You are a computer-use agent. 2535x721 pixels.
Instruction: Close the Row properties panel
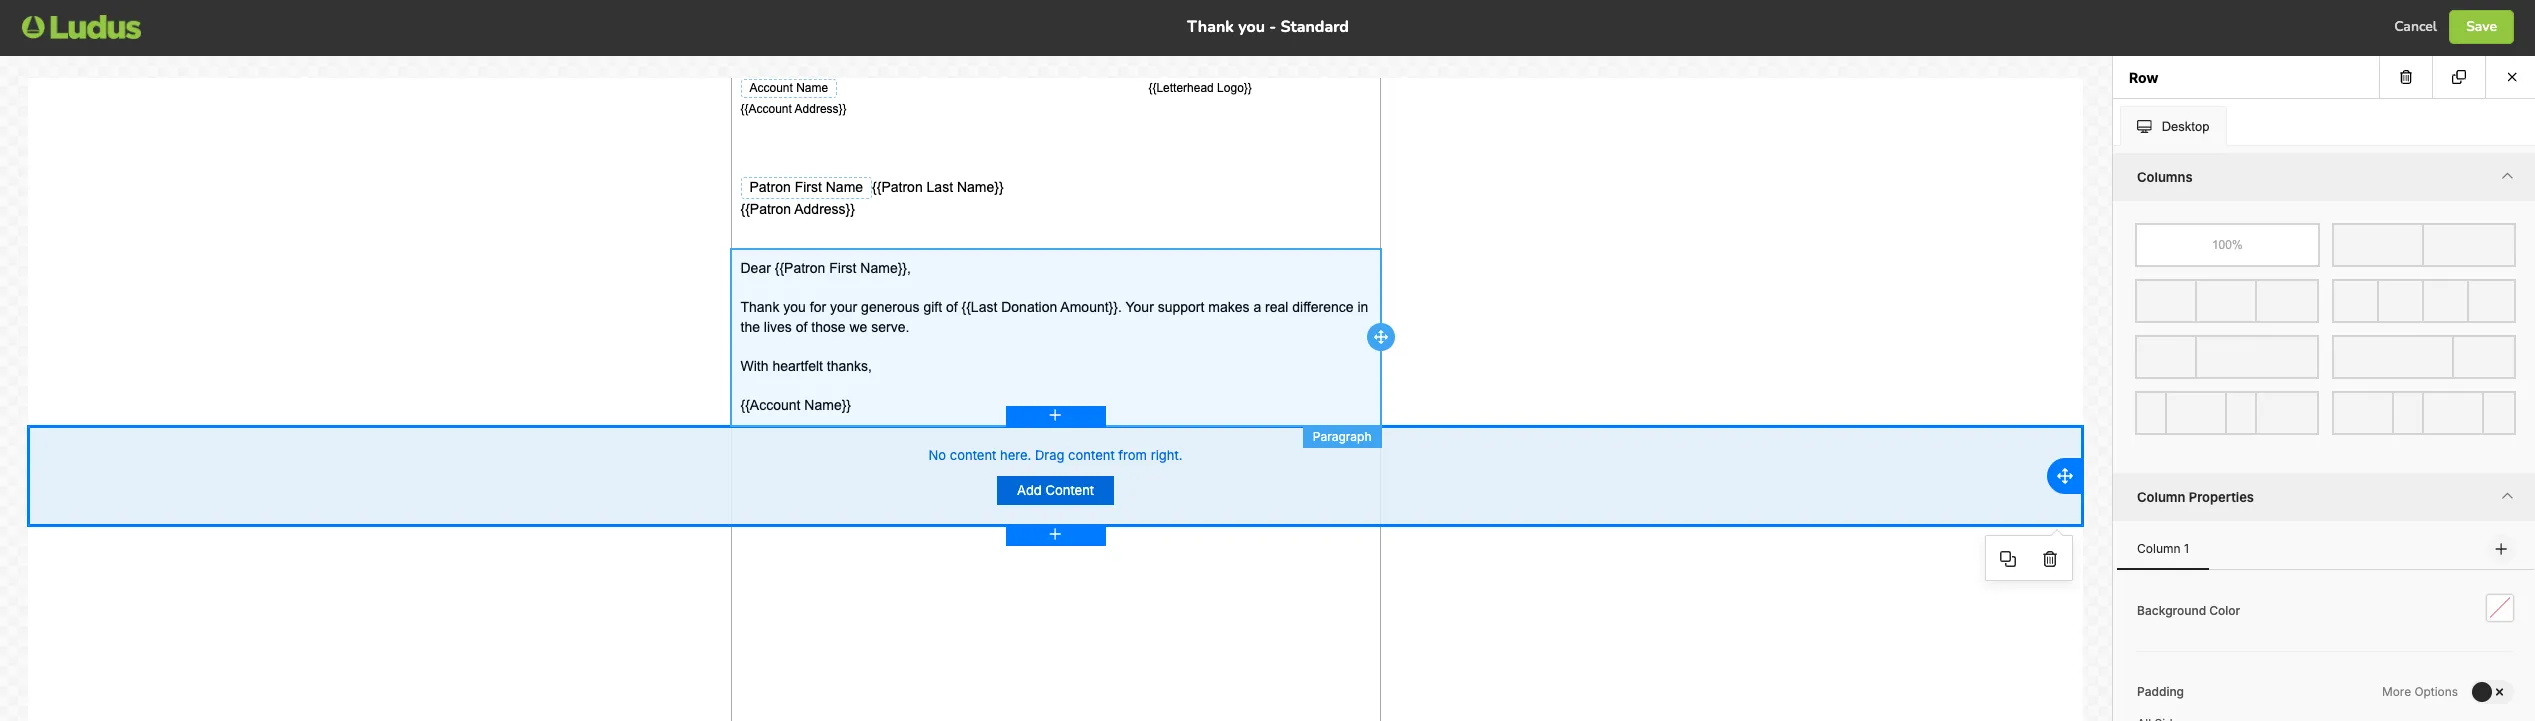2511,77
